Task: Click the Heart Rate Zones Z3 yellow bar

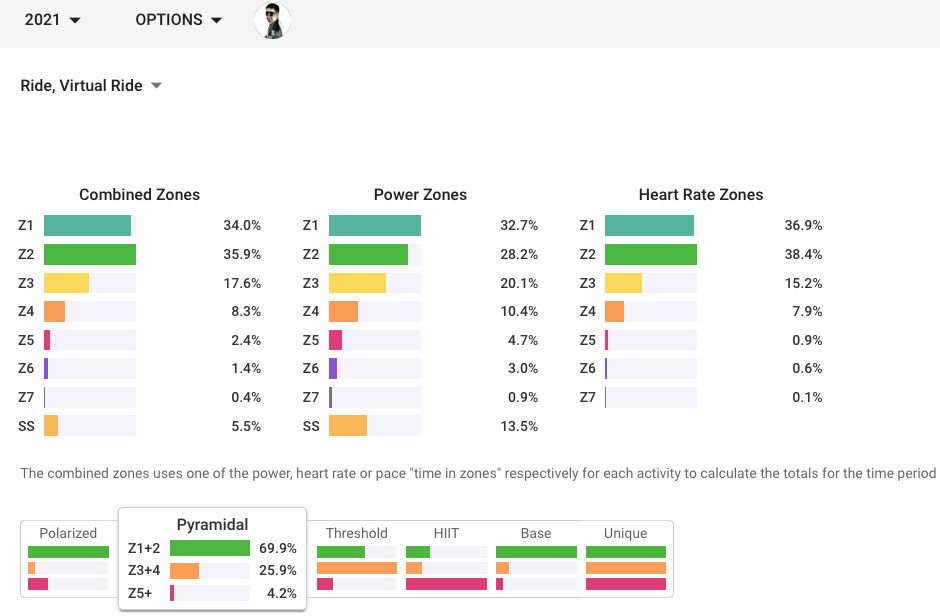Action: click(x=623, y=283)
